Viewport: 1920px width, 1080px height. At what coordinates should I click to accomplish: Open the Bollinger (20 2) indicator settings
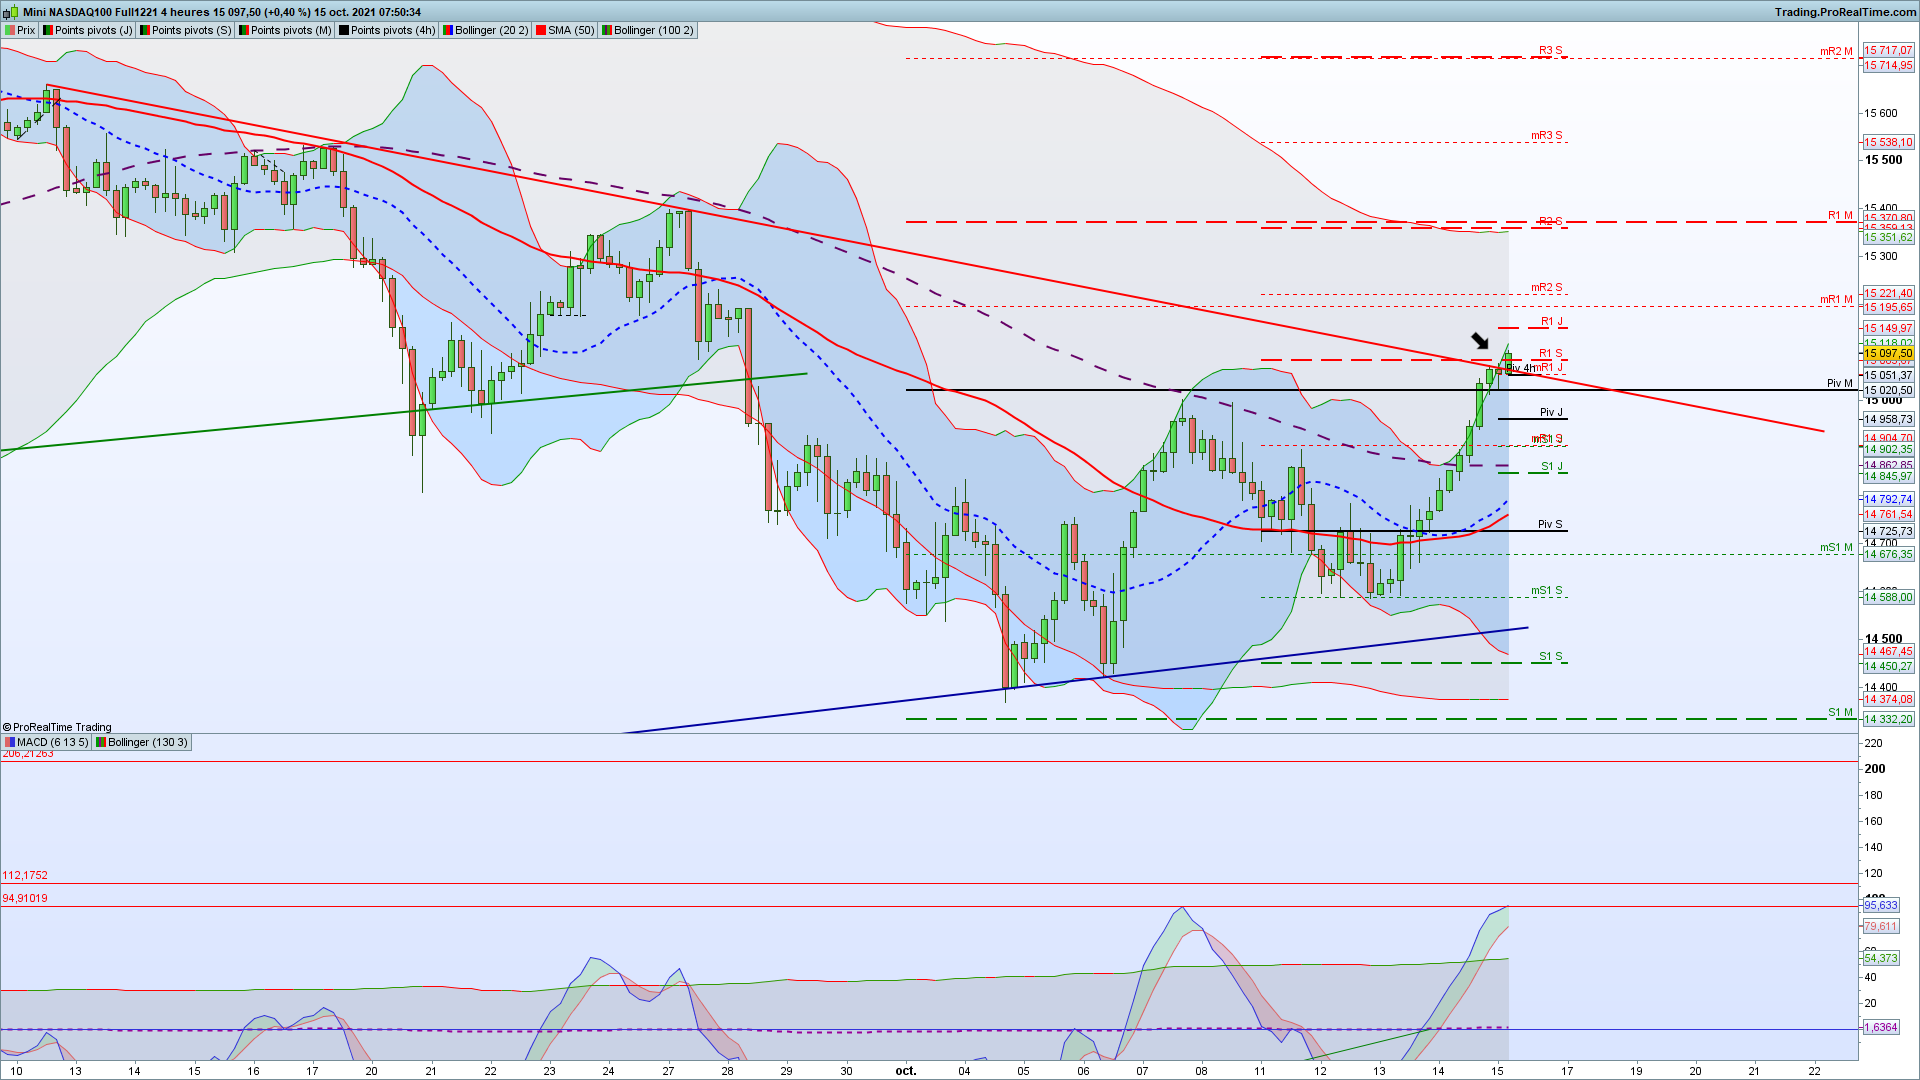tap(490, 30)
